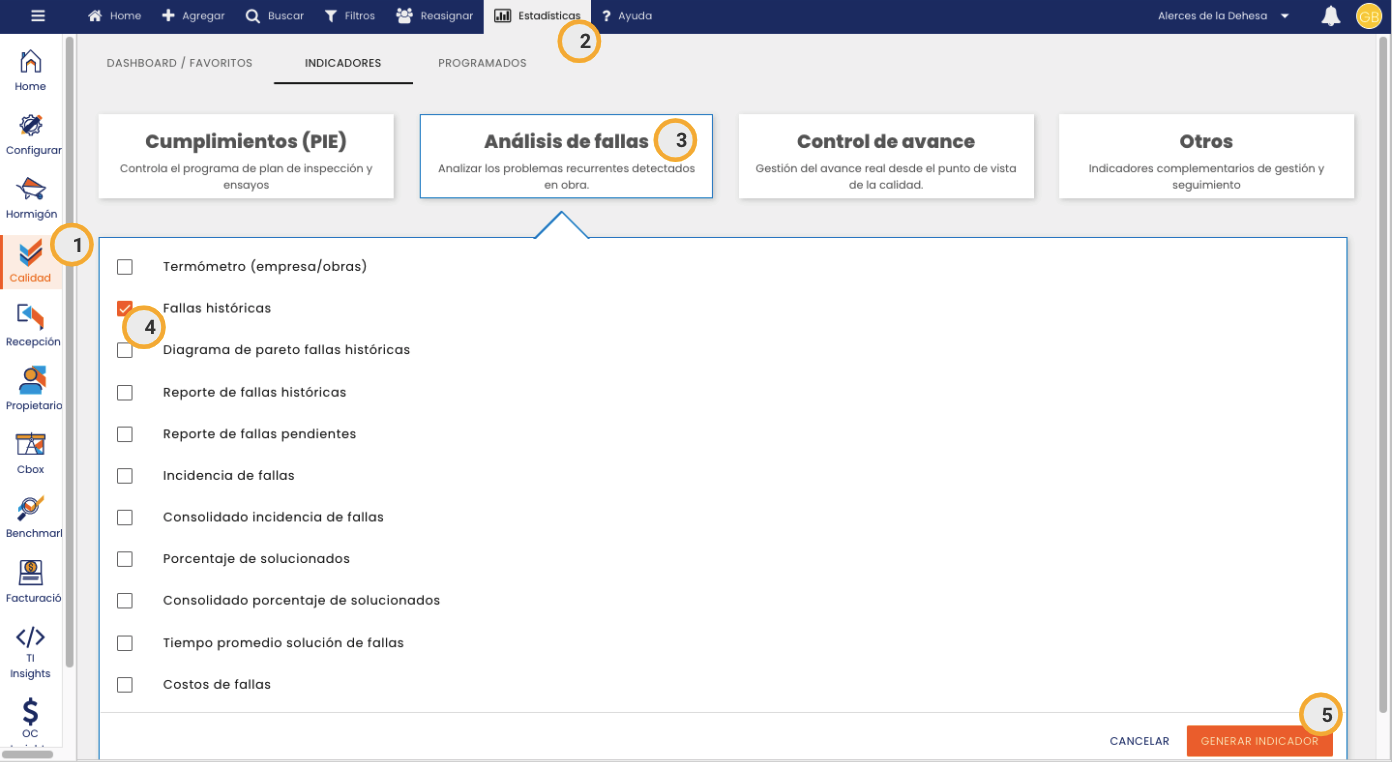Expand the Control de avance card

[x=885, y=156]
